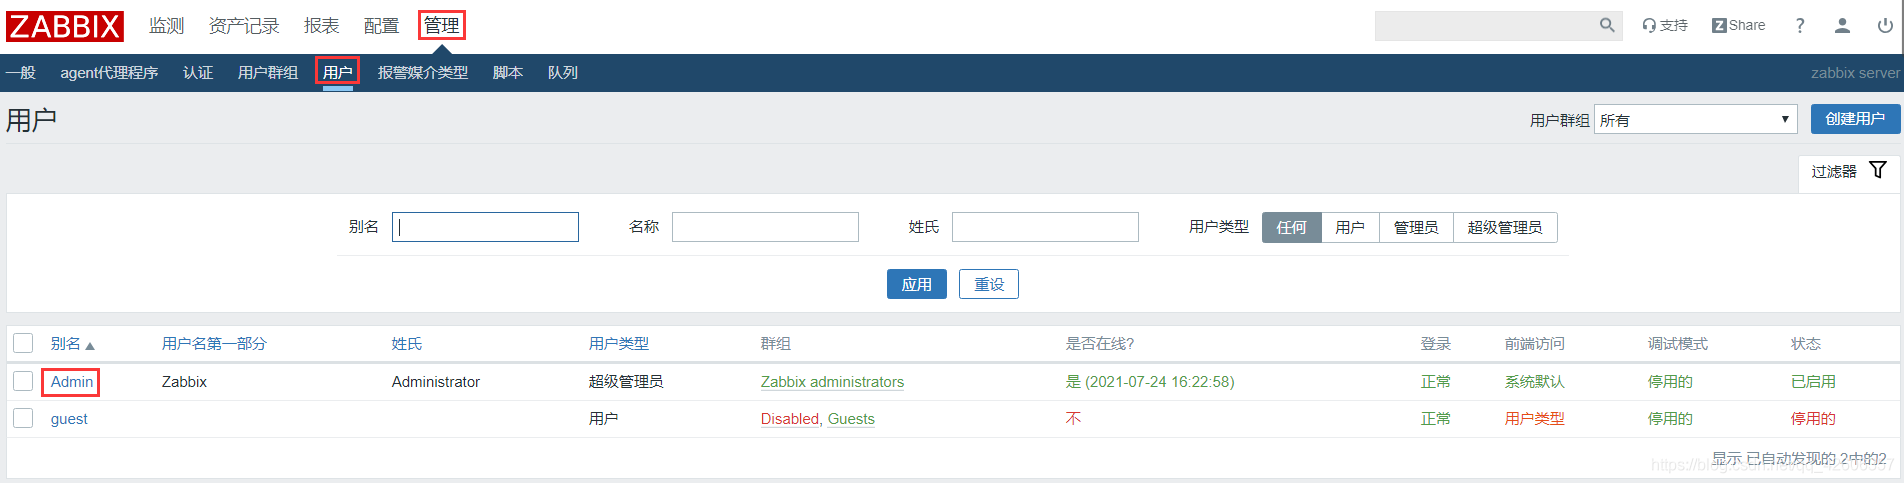Toggle the 过滤器 filter funnel icon
Viewport: 1904px width, 483px height.
(1878, 170)
